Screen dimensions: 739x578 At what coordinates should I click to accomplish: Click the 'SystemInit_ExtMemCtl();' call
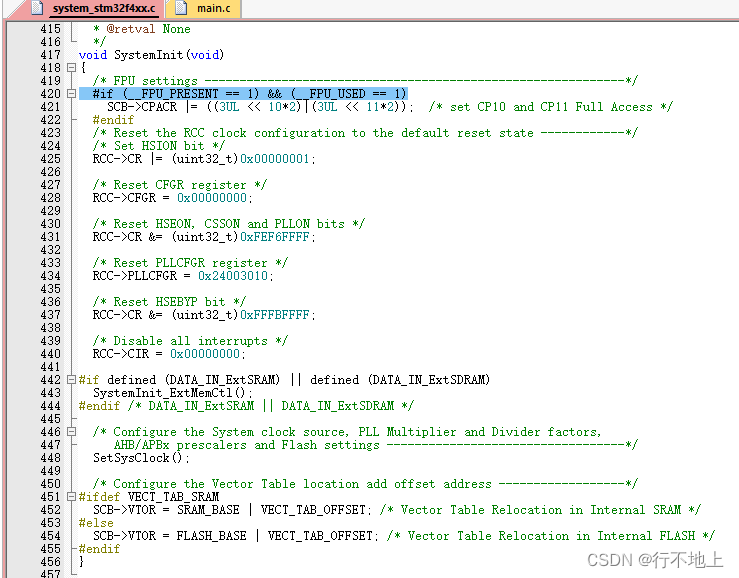pos(172,393)
